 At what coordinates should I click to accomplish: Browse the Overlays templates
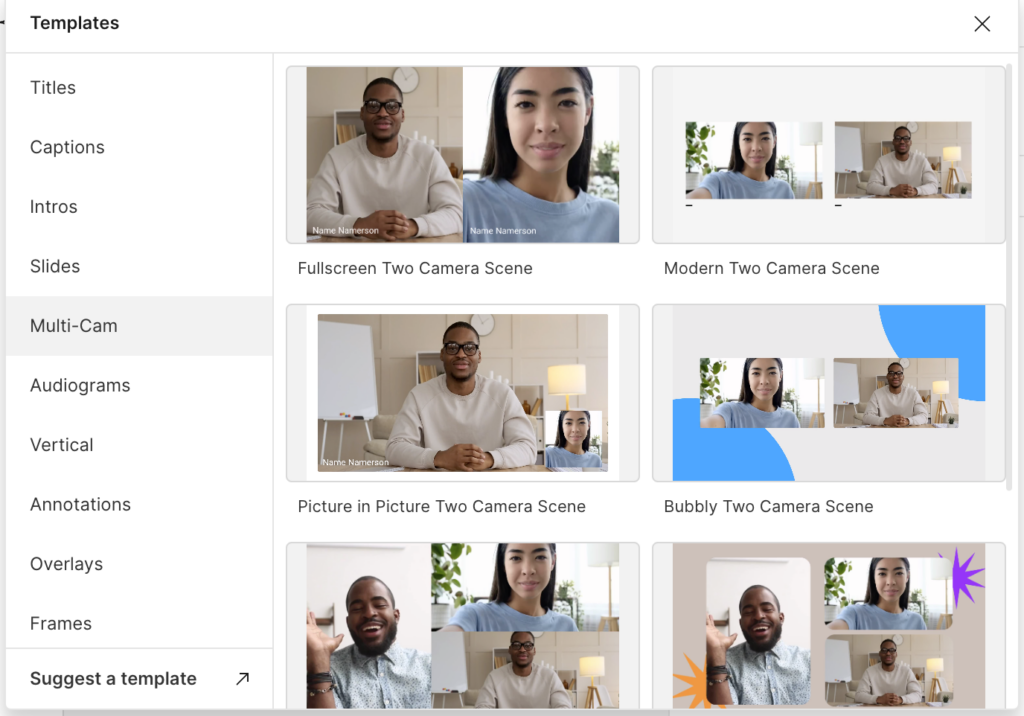pos(66,563)
